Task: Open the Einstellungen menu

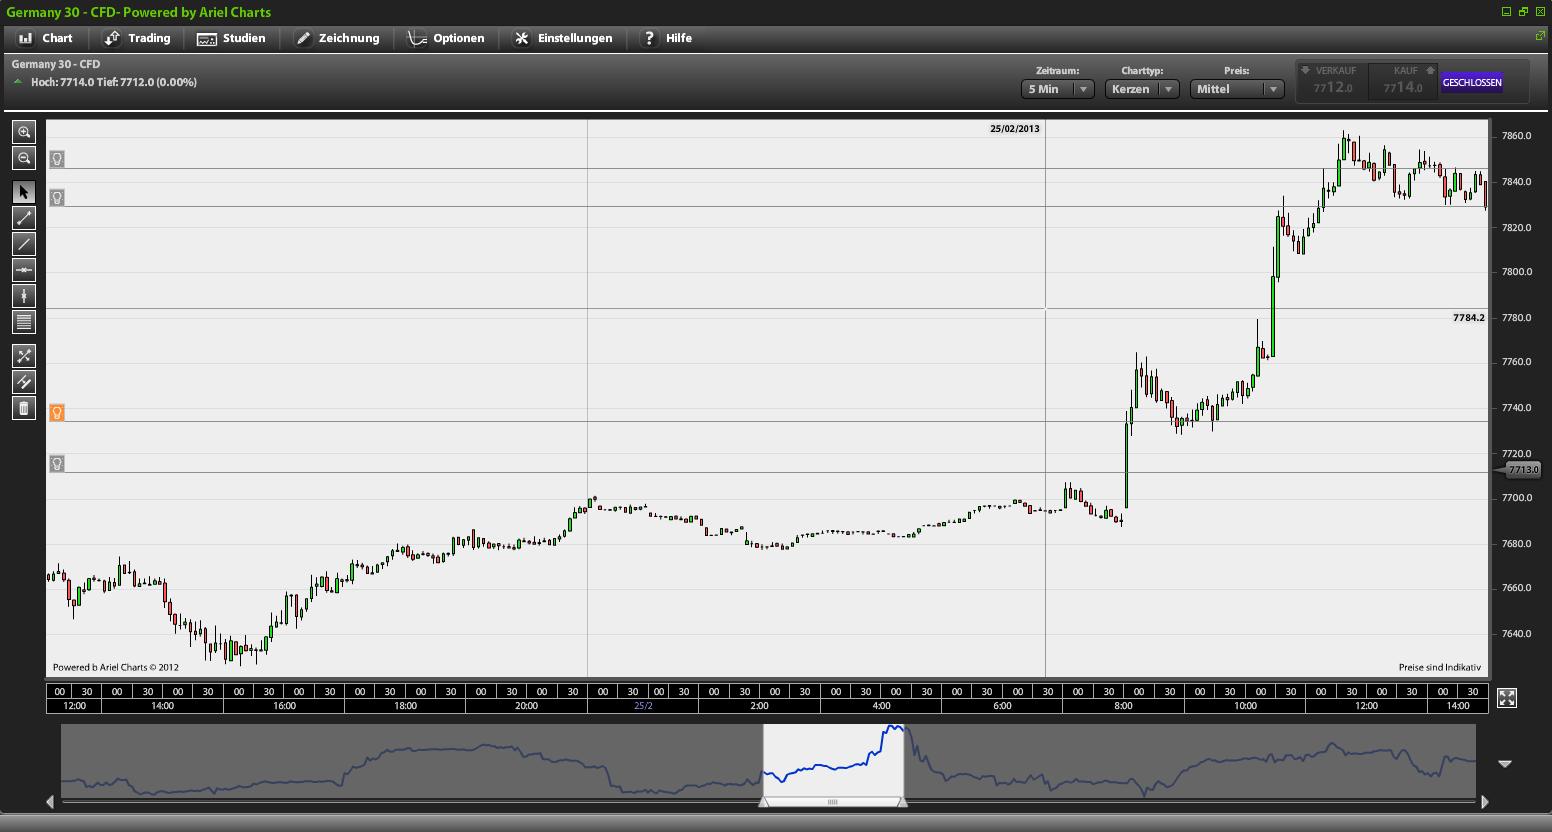Action: (563, 38)
